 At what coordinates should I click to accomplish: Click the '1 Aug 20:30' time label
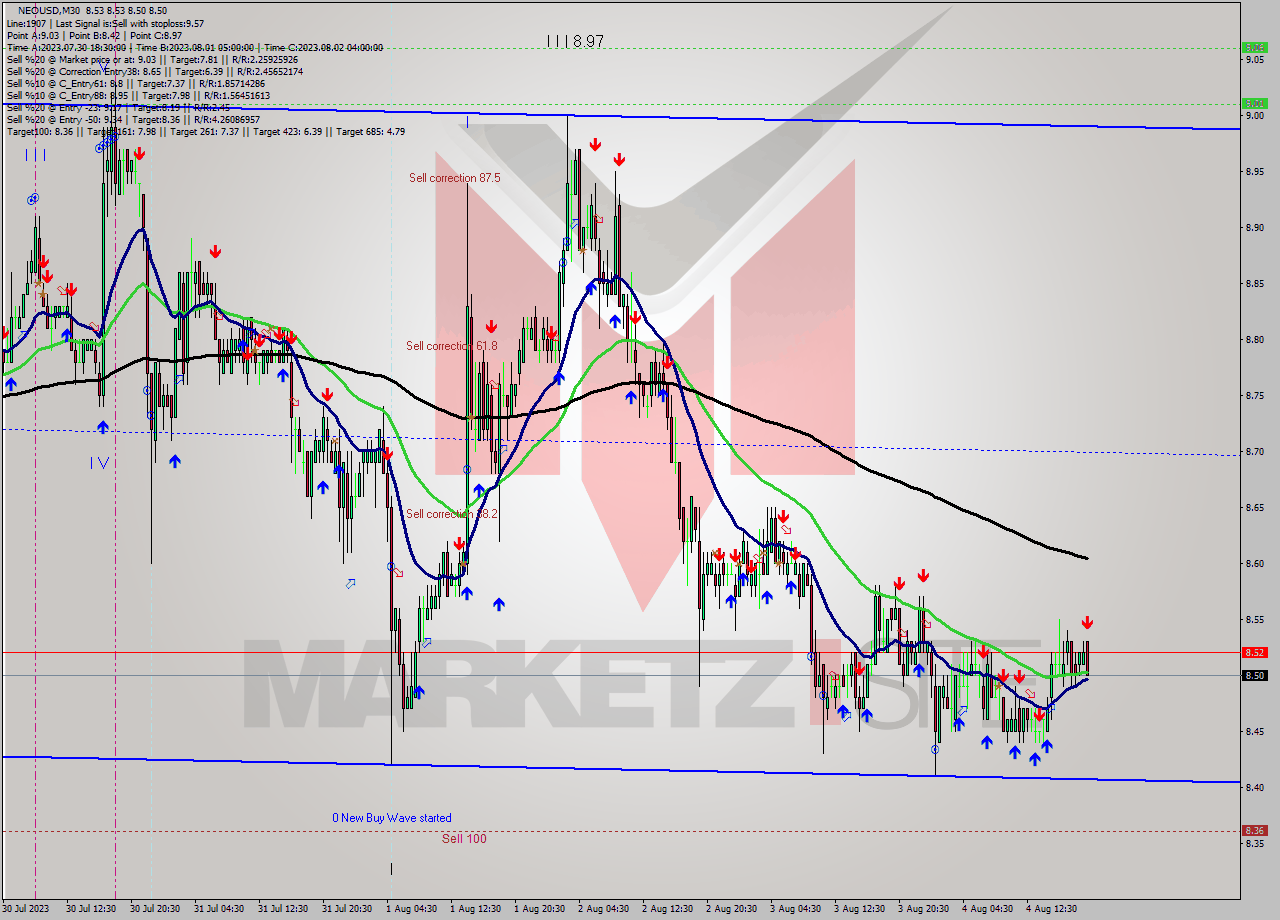pyautogui.click(x=540, y=909)
